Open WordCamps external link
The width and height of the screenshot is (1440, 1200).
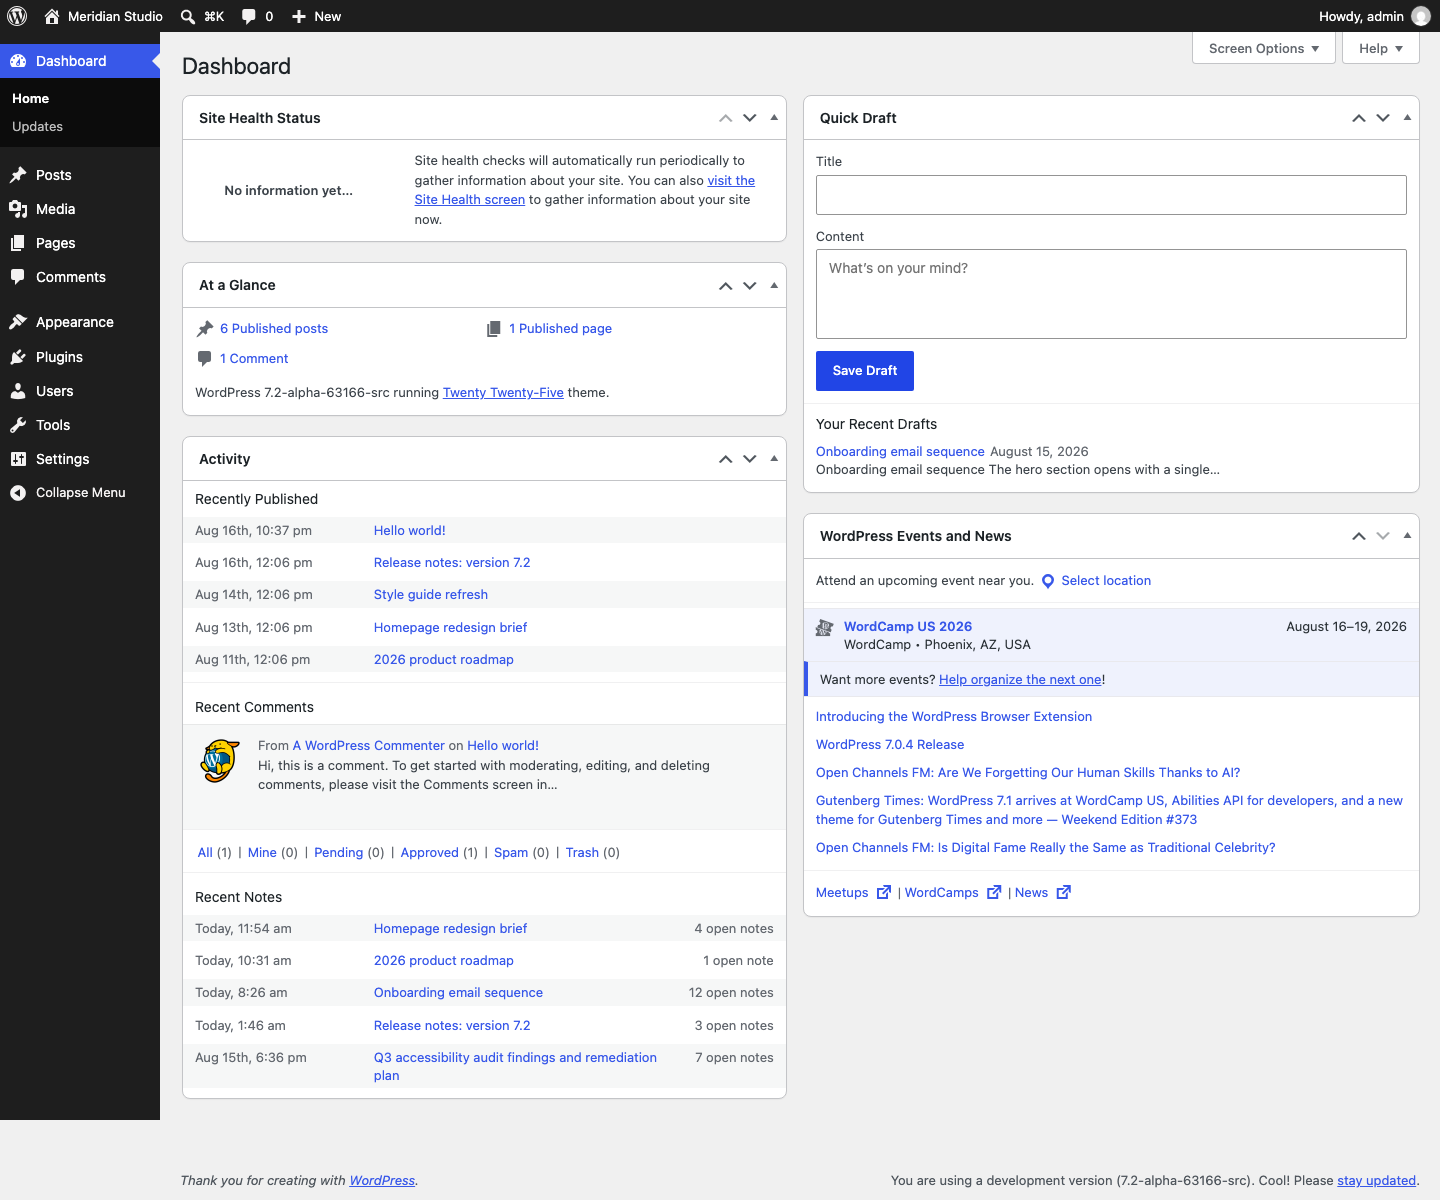point(953,893)
